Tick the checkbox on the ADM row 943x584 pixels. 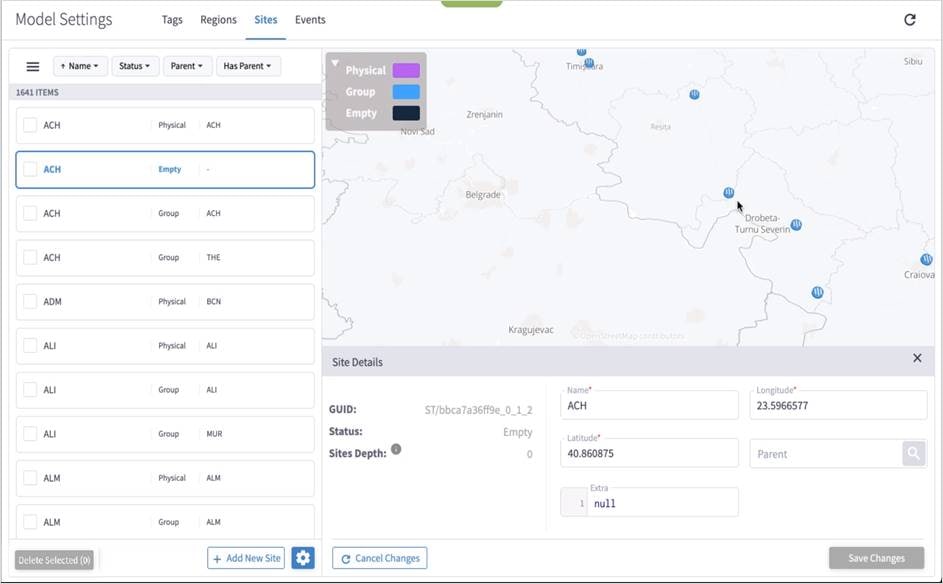click(29, 301)
